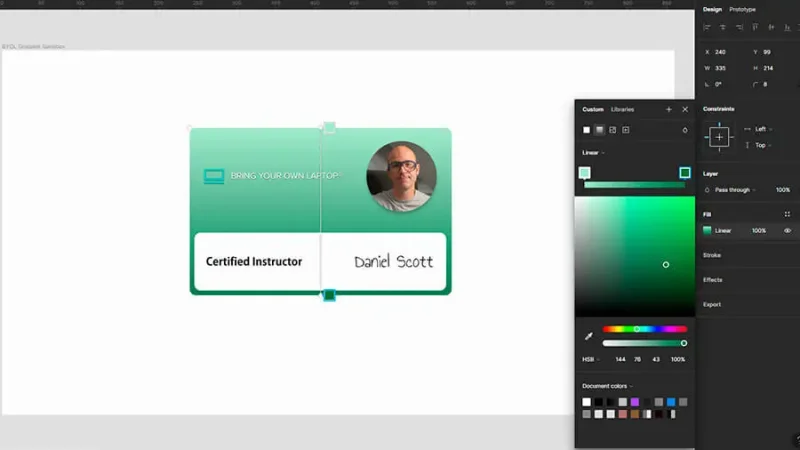Open the Linear gradient type dropdown

pyautogui.click(x=593, y=153)
